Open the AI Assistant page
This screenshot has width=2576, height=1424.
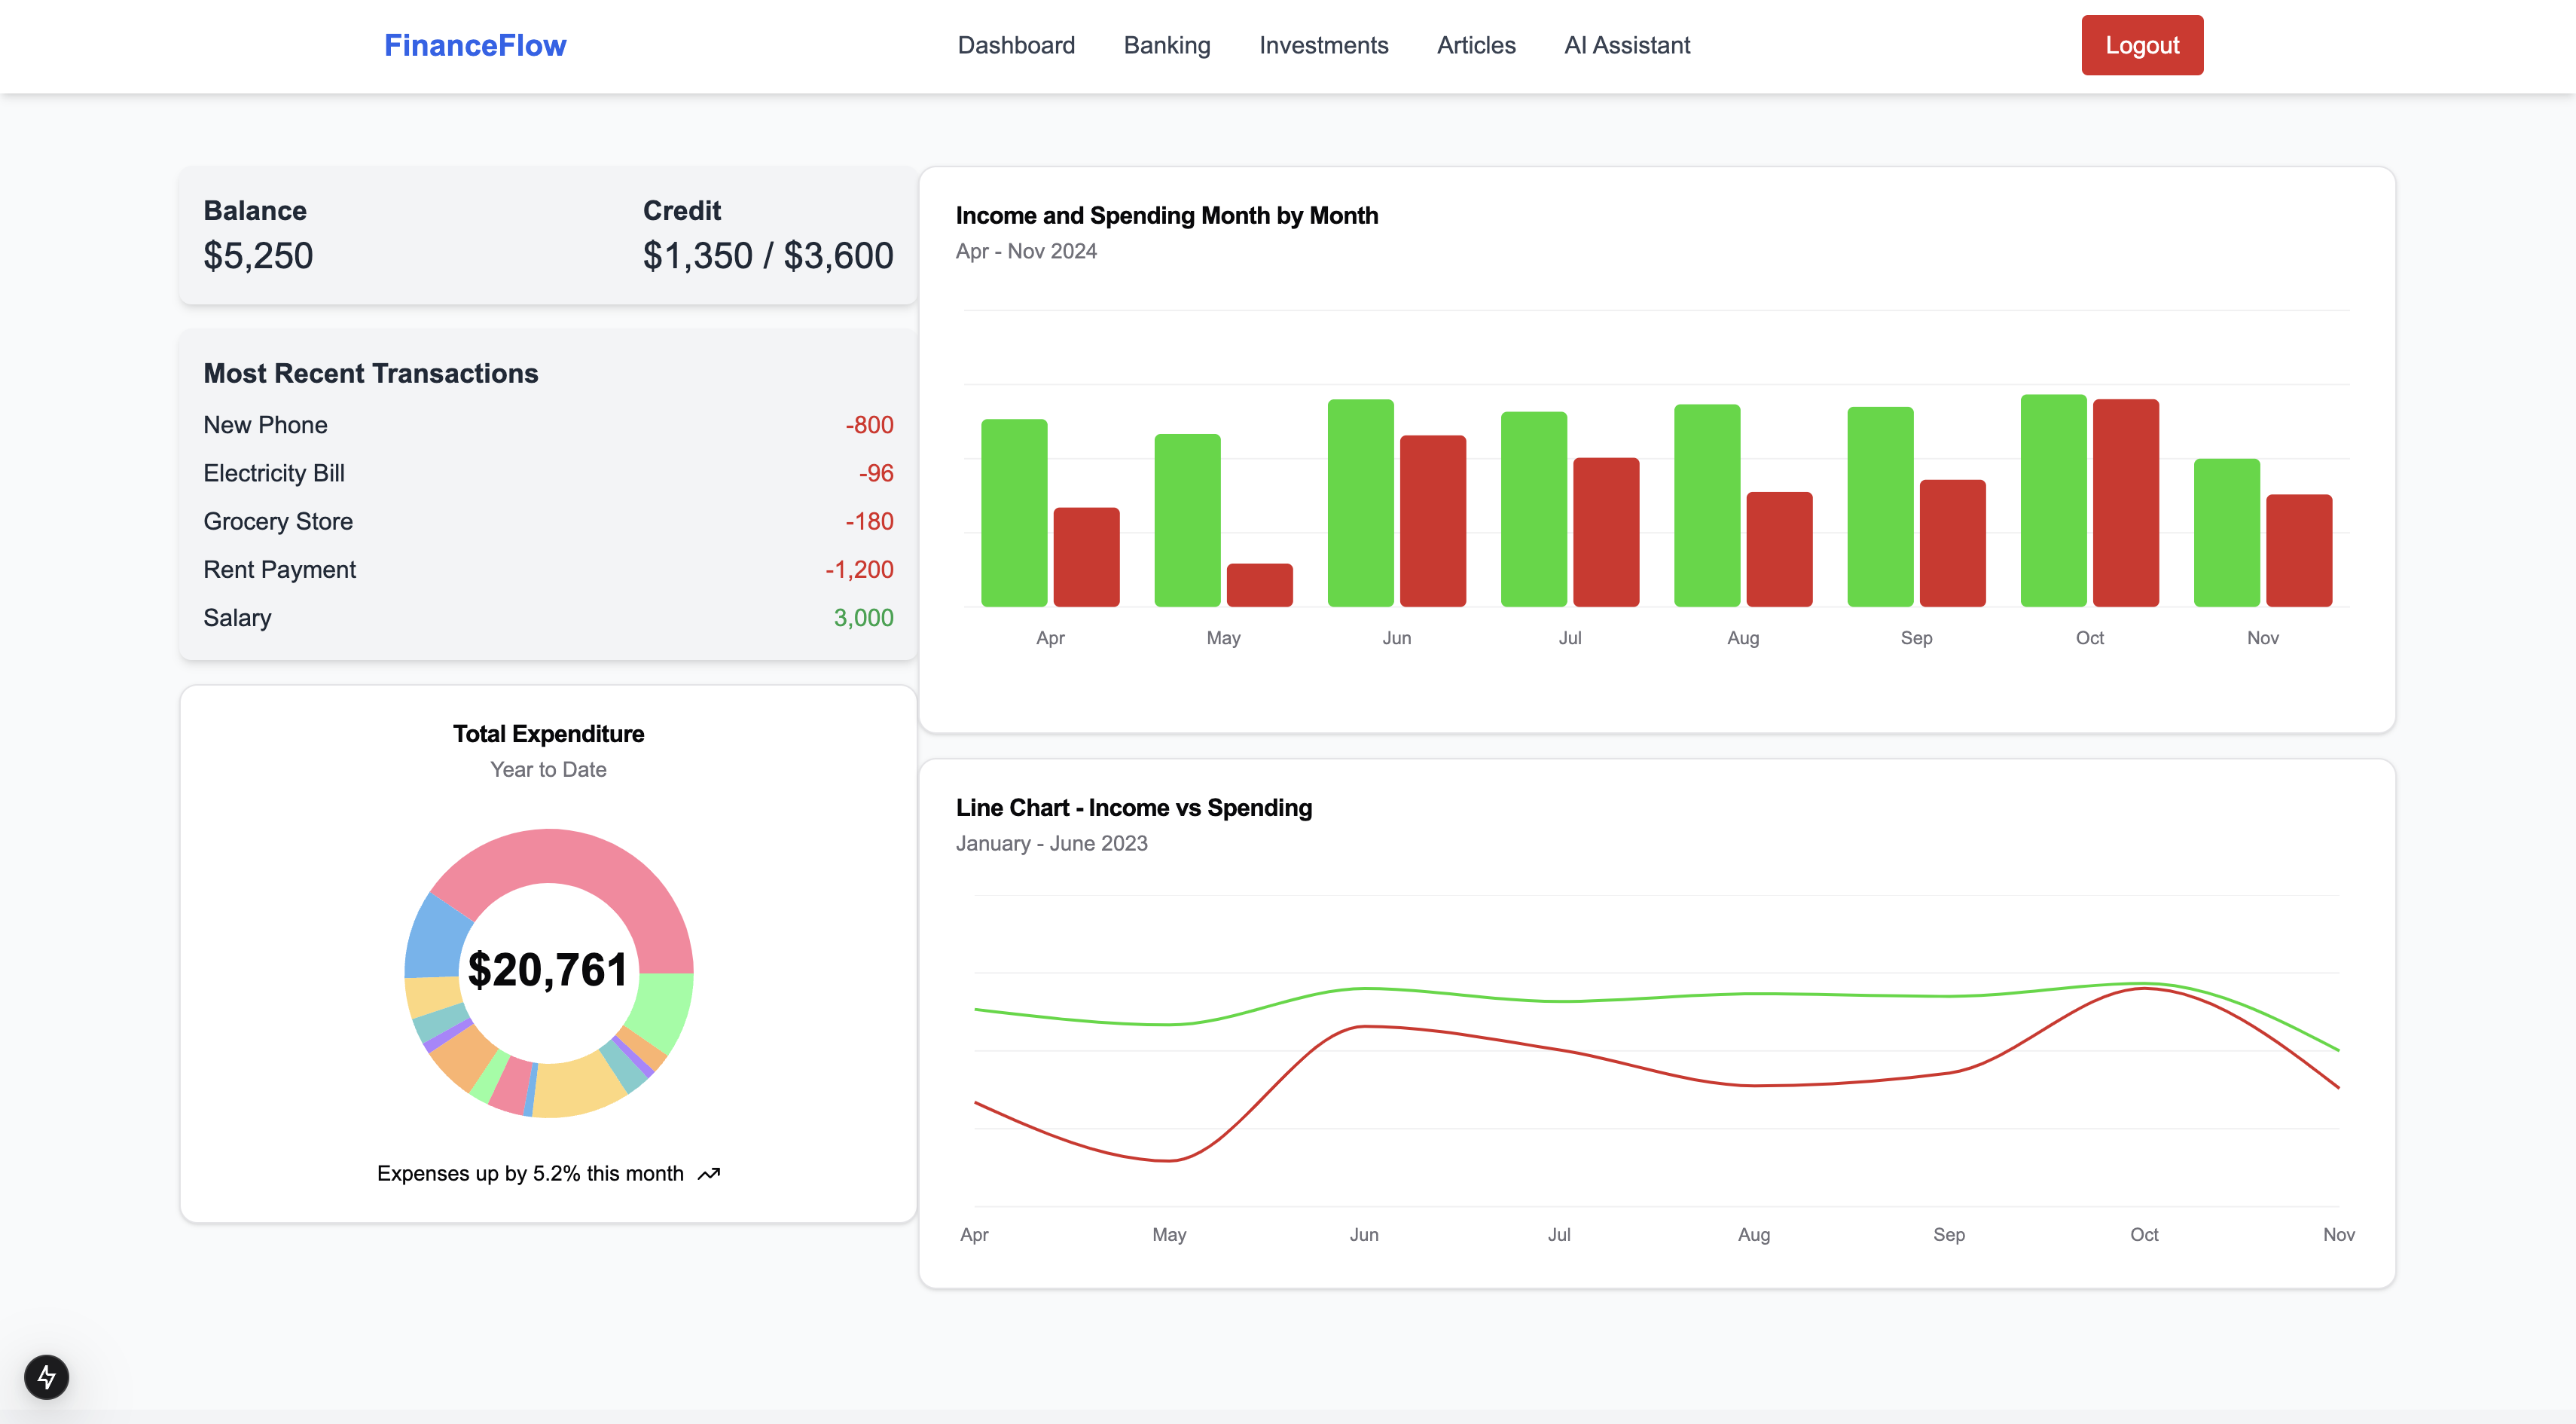pyautogui.click(x=1626, y=45)
